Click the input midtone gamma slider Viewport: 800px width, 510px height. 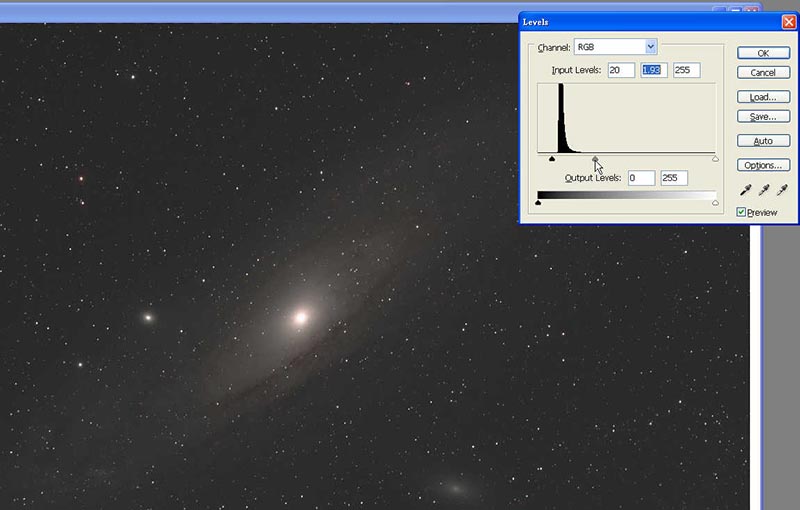(x=596, y=158)
